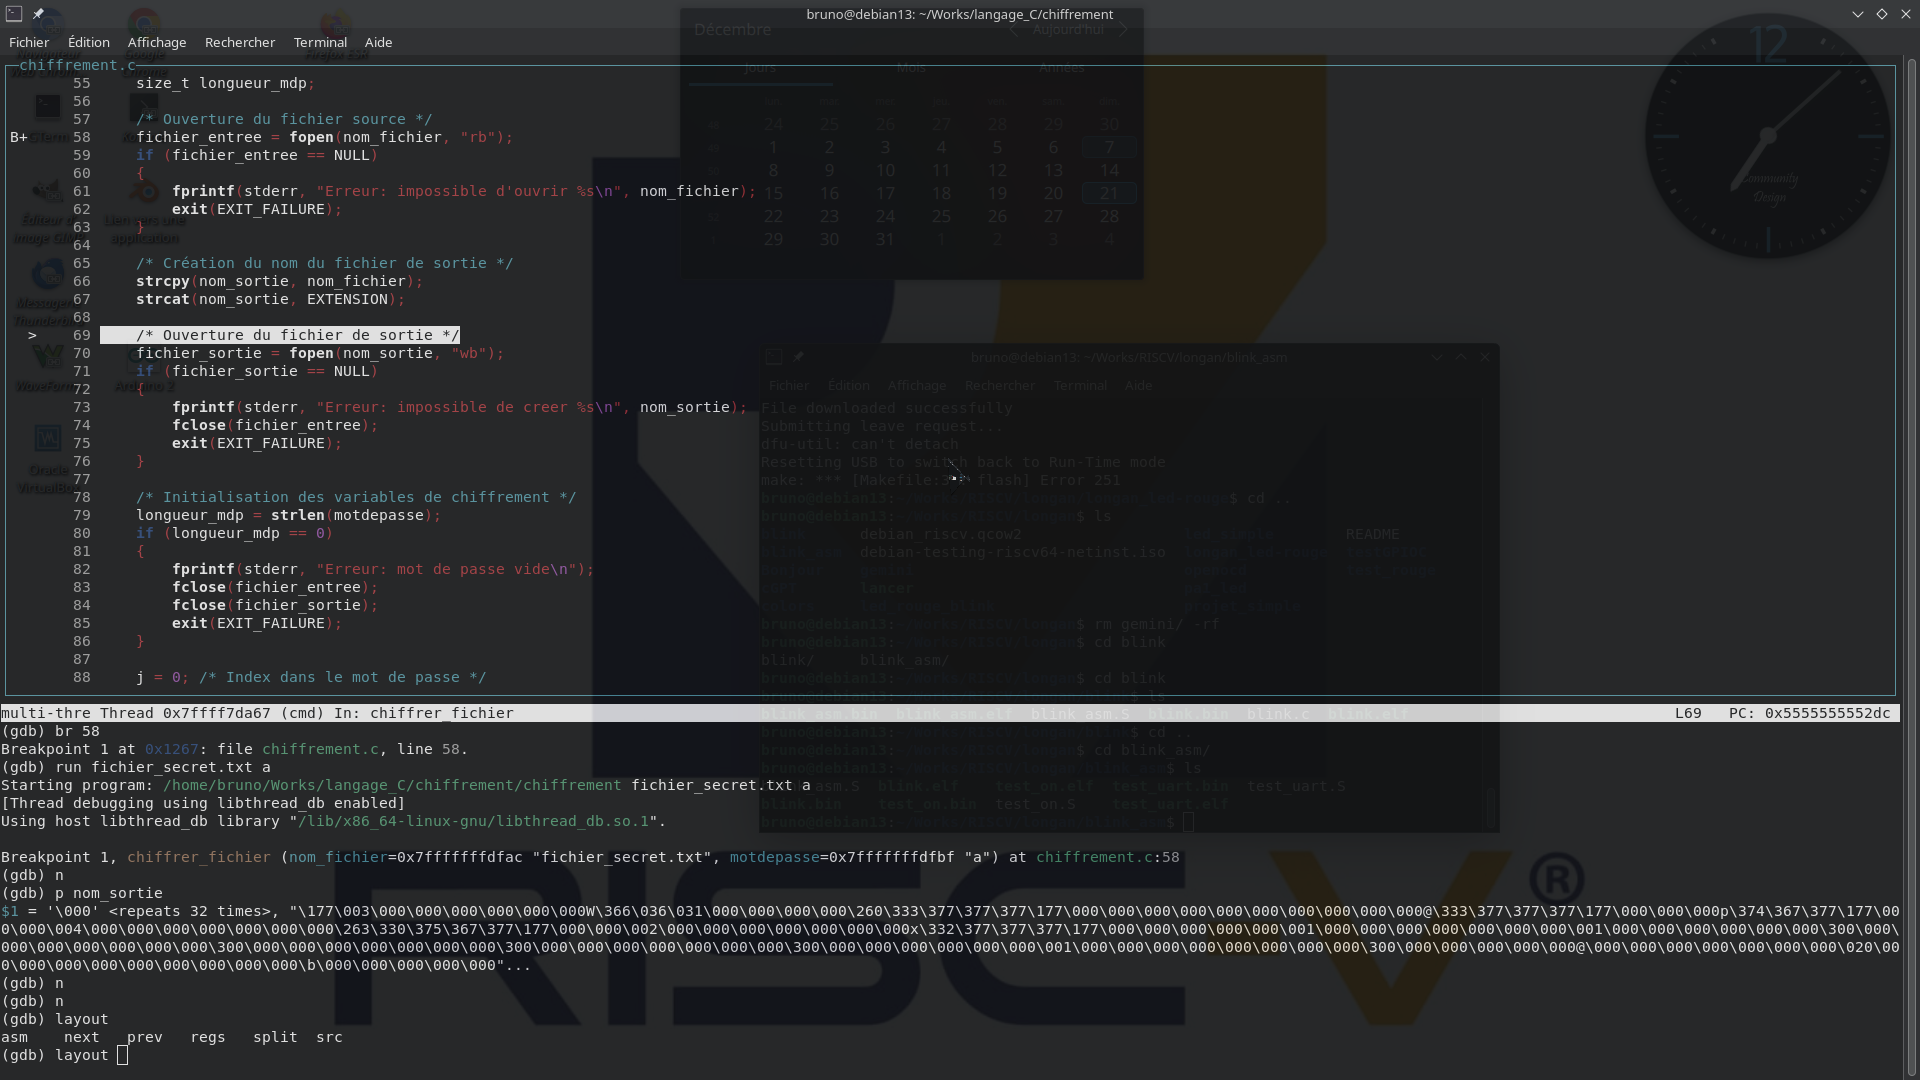Minimize the terminal with the chevron icon
The image size is (1920, 1080).
click(x=1857, y=14)
